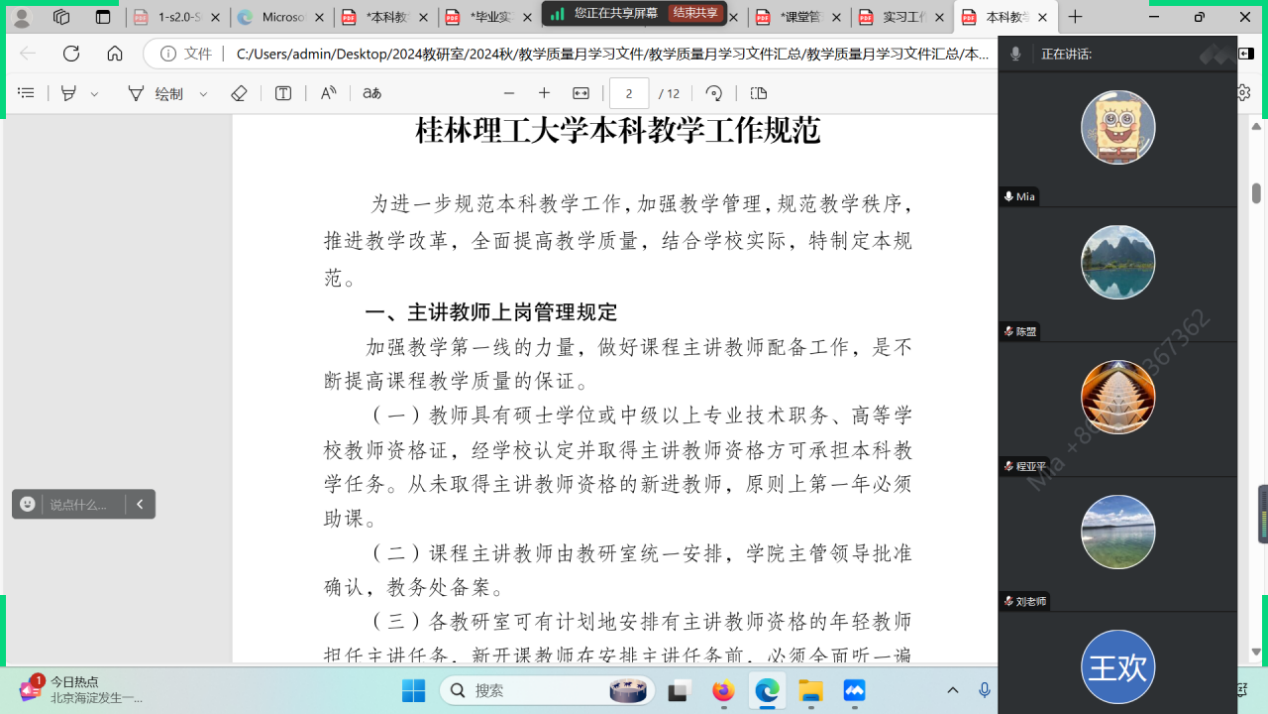Toggle fit-to-width page view
The width and height of the screenshot is (1268, 714).
tap(581, 93)
